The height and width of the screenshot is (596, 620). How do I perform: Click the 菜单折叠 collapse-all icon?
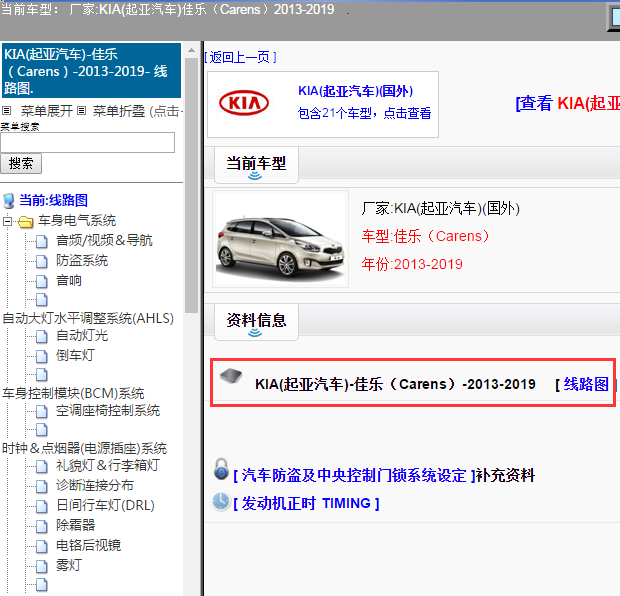click(81, 110)
